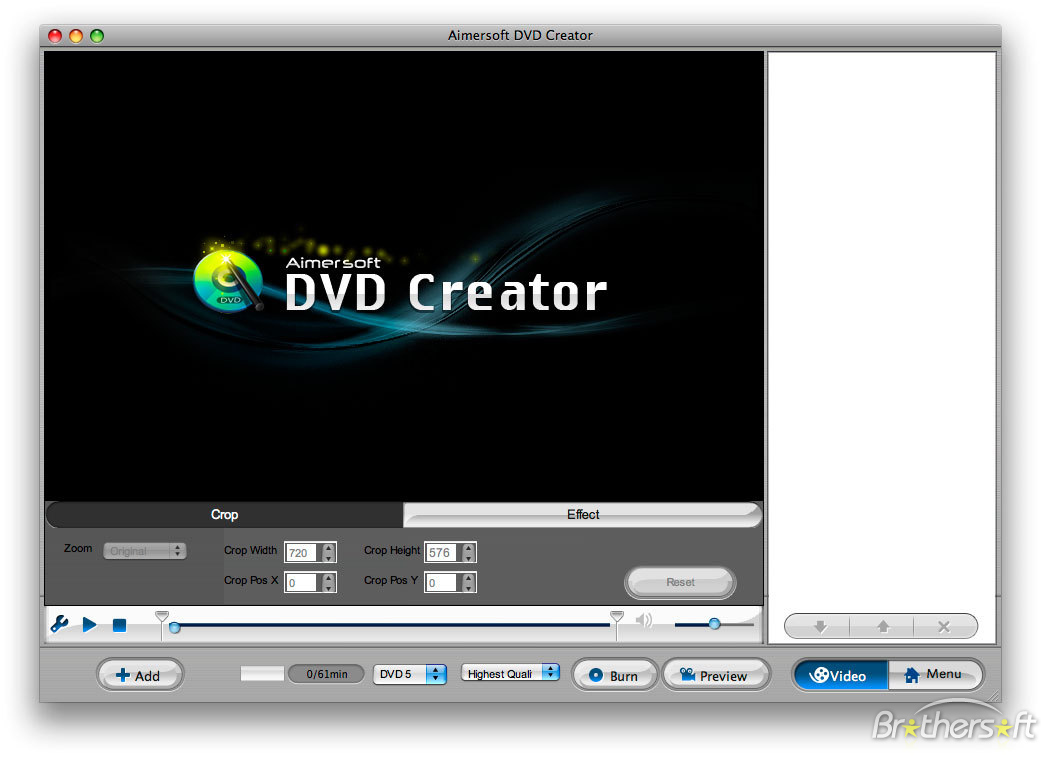
Task: Click the playback position slider handle
Action: [x=175, y=627]
